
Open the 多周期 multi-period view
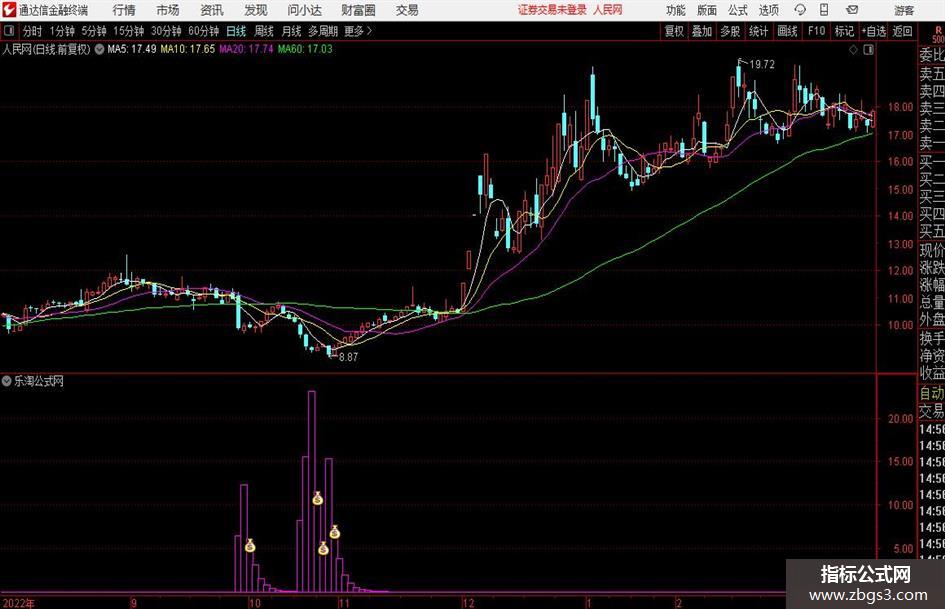pos(323,31)
